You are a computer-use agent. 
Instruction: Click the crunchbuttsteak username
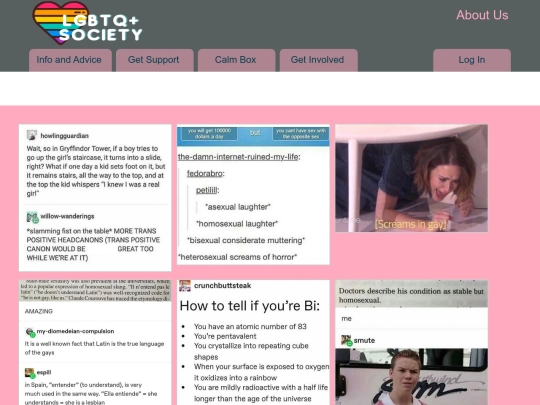[x=222, y=285]
